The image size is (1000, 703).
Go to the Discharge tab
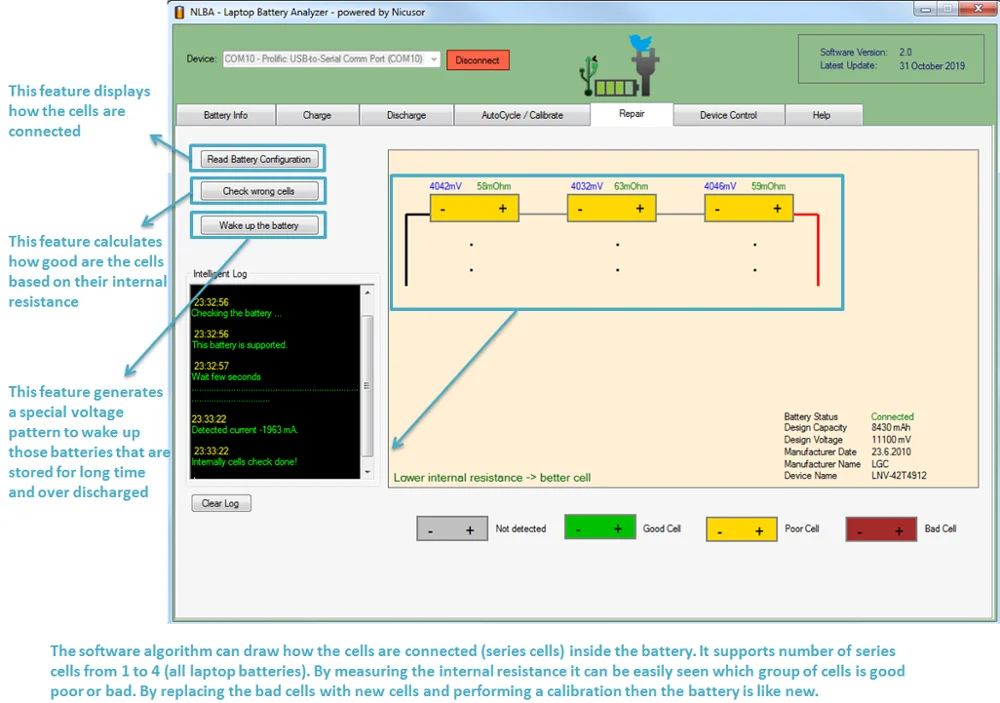click(406, 115)
